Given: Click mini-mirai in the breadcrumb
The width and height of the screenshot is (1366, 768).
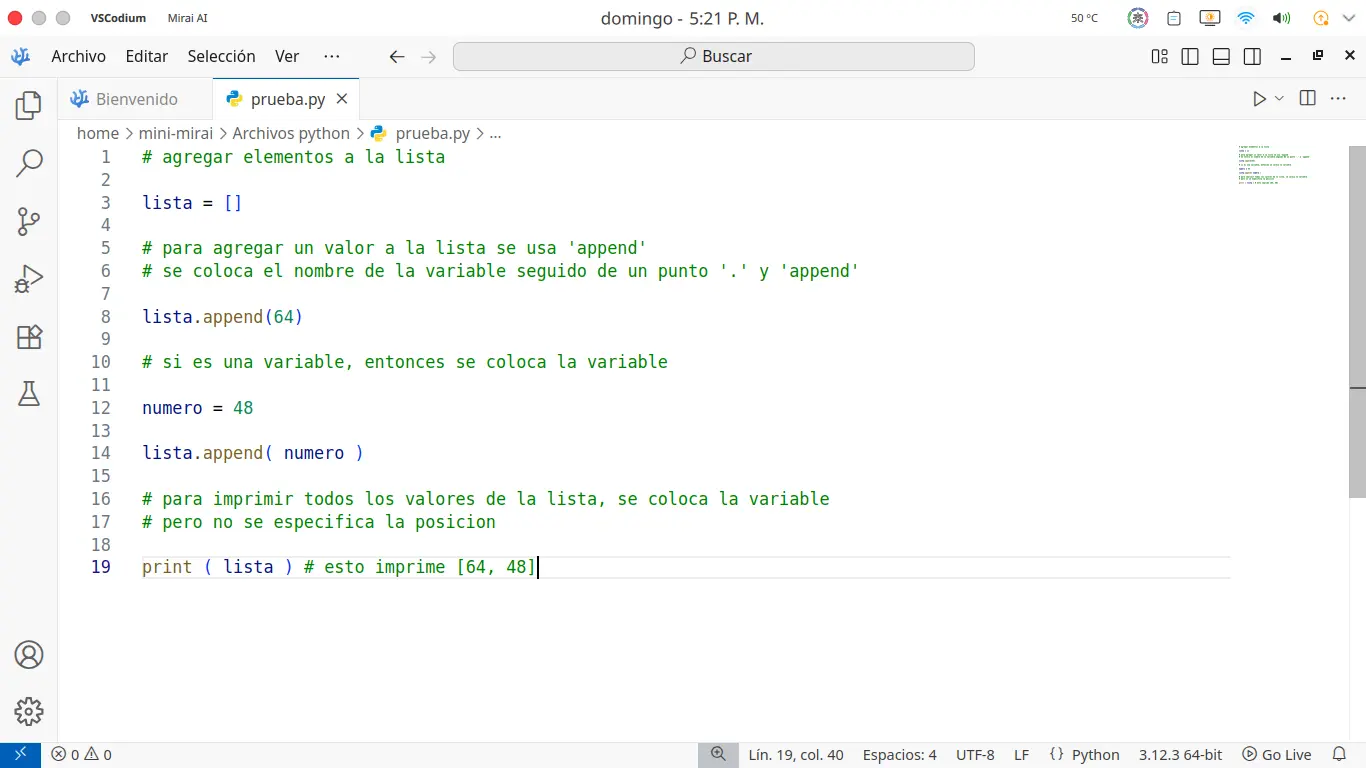Looking at the screenshot, I should [176, 133].
